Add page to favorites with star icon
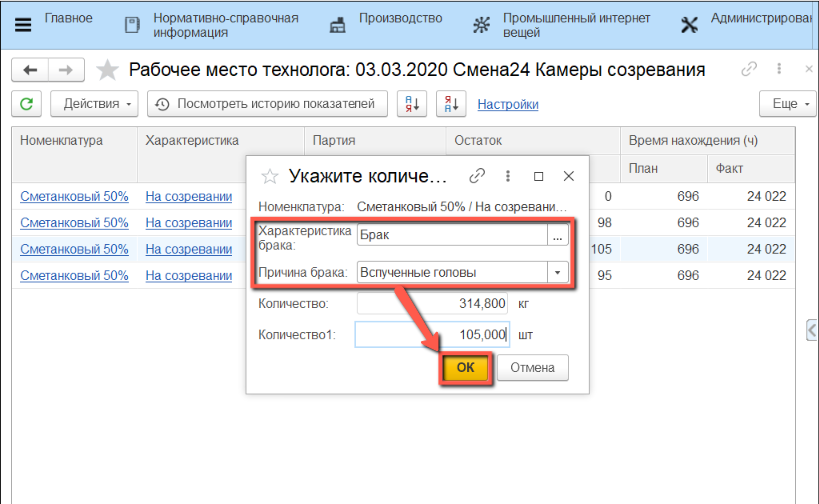Screen dimensions: 819x504 (108, 70)
